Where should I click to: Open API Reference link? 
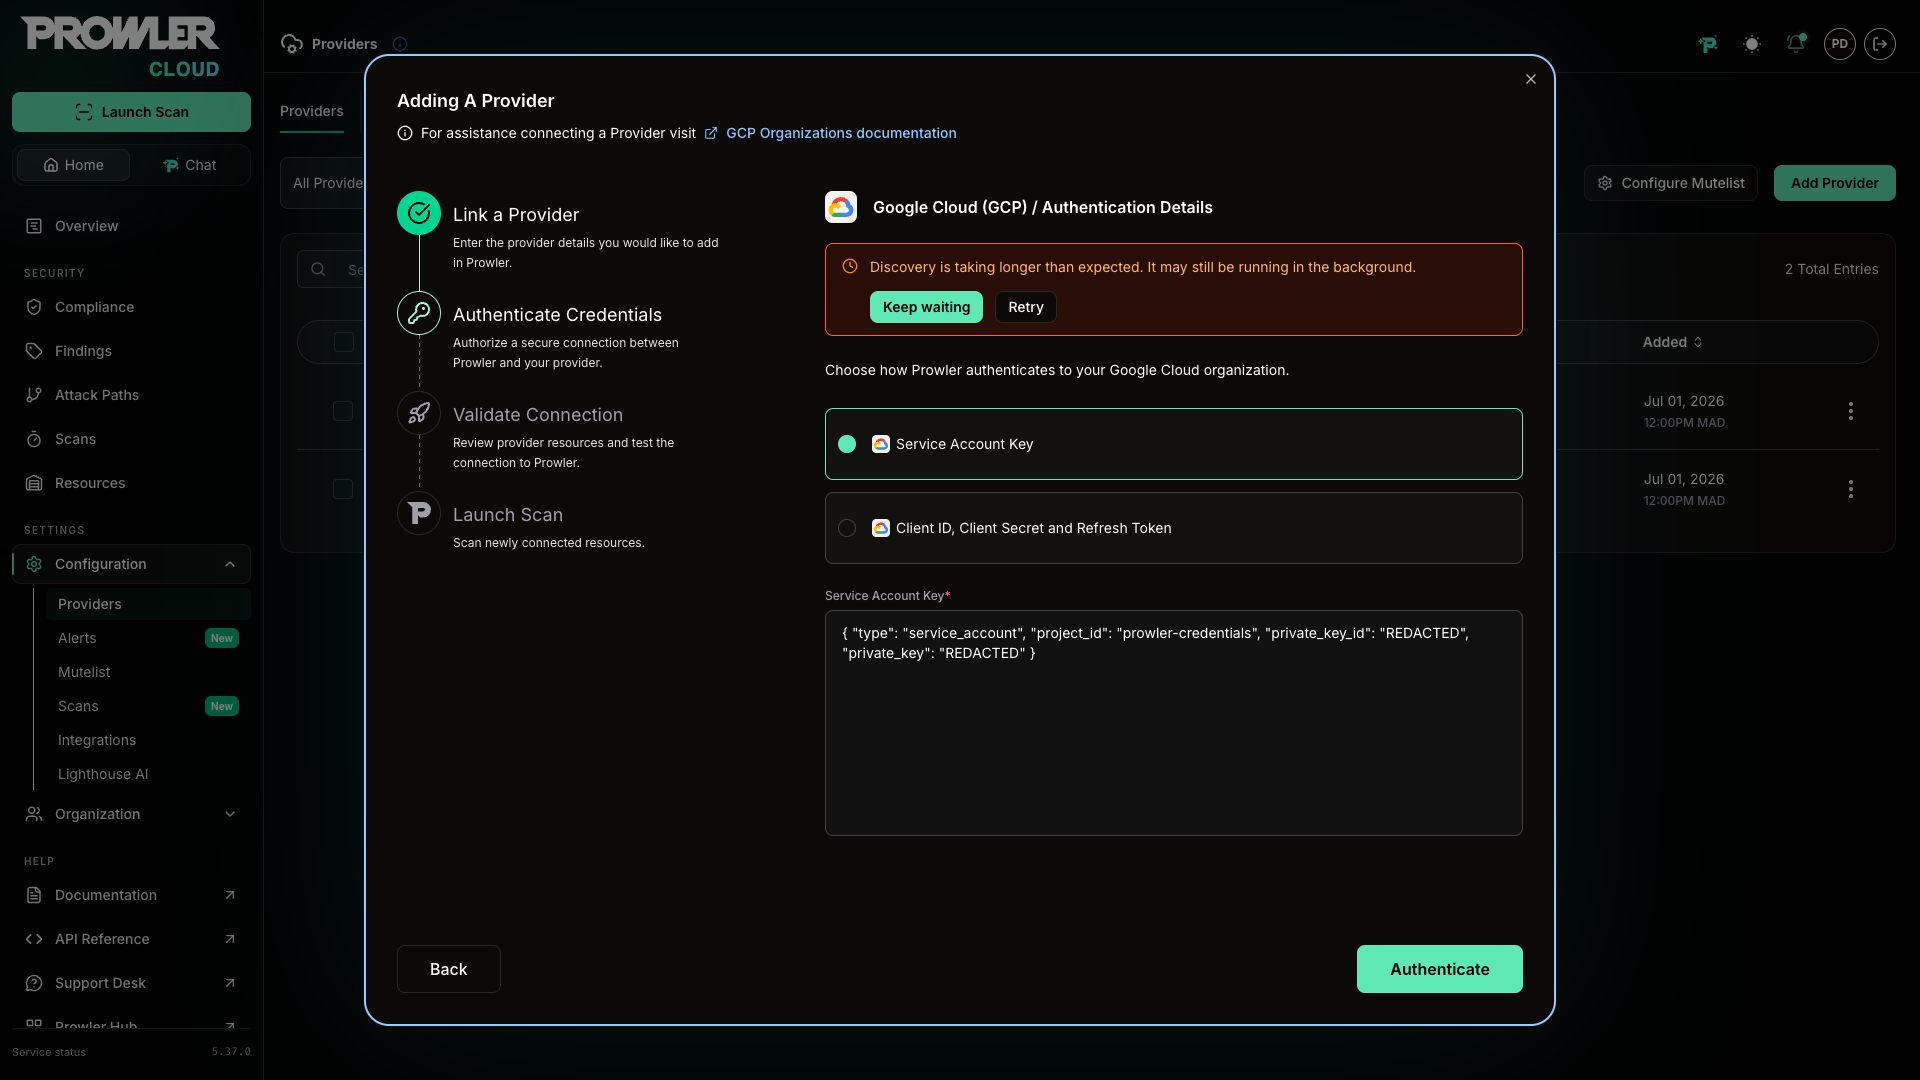[131, 939]
